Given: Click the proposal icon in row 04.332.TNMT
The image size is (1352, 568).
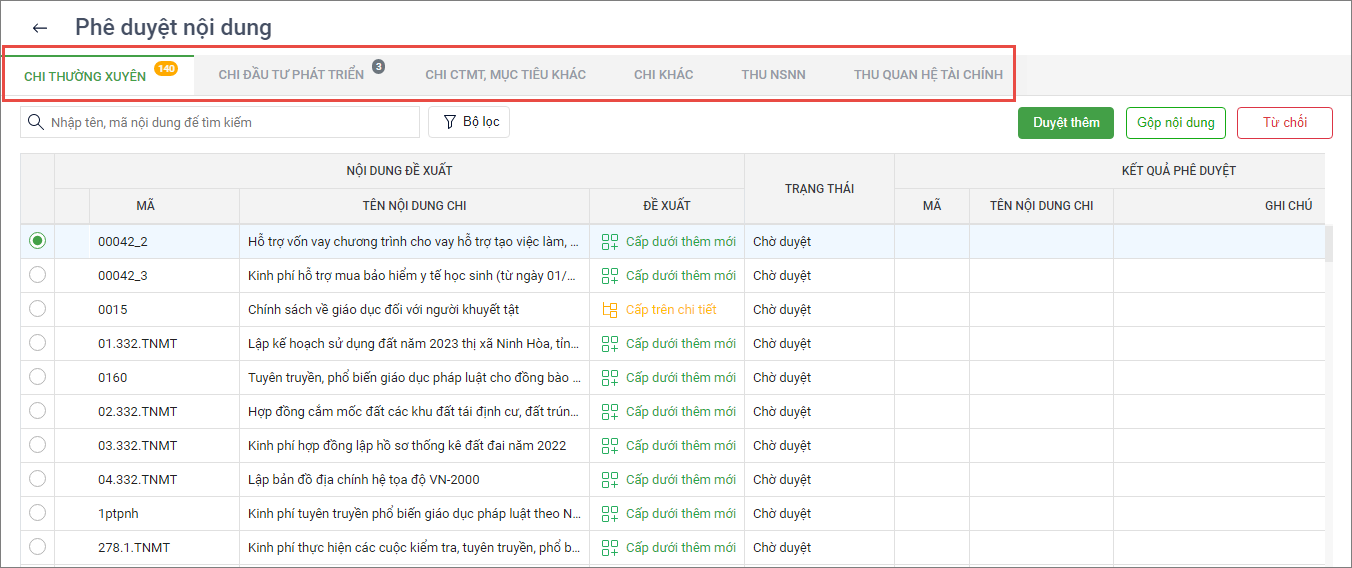Looking at the screenshot, I should coord(610,480).
